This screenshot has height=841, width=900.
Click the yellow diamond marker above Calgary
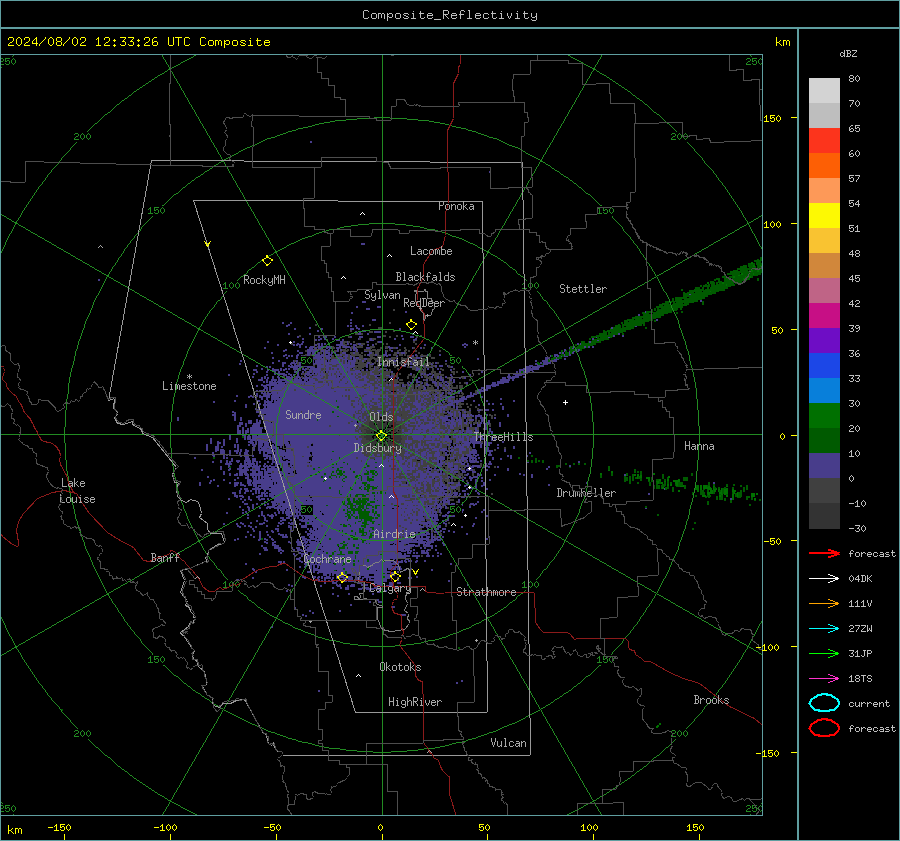coord(395,576)
